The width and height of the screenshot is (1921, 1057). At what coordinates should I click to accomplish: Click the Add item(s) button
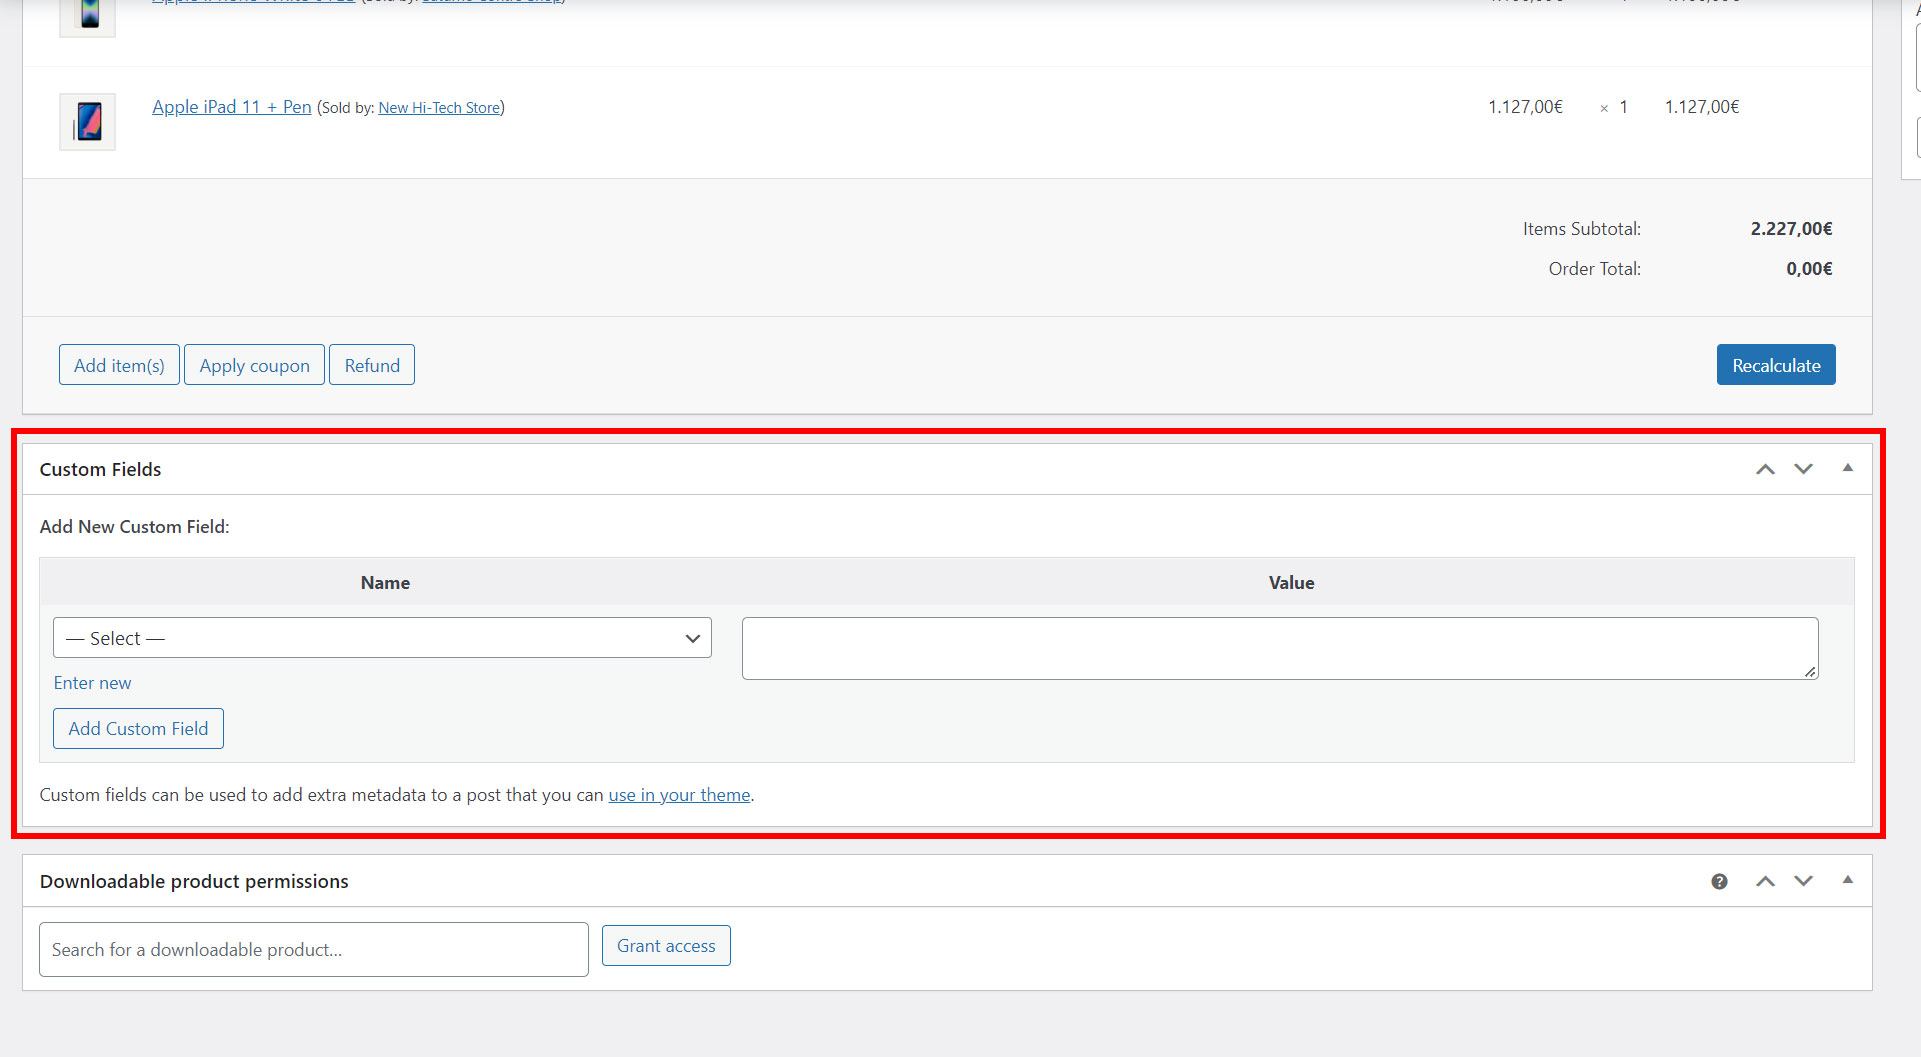coord(119,365)
